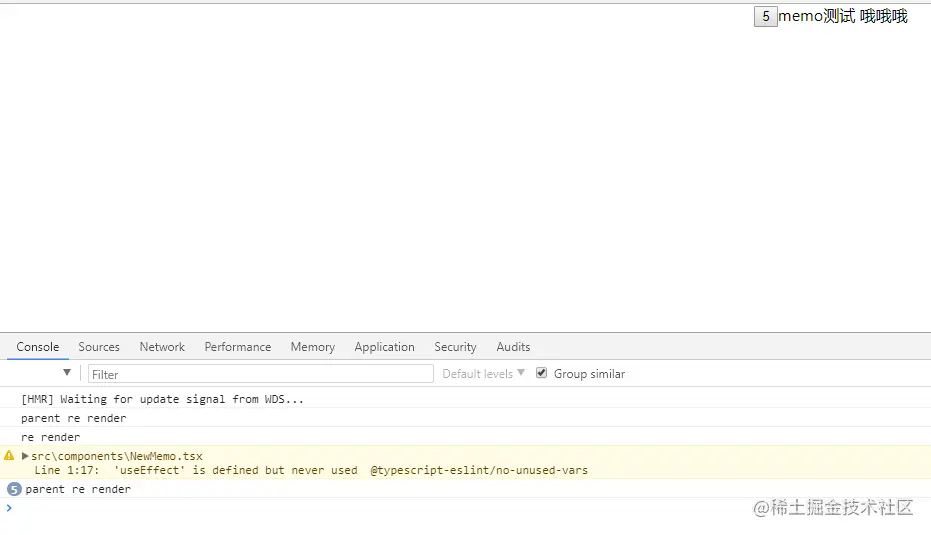Open the Security tab
Image resolution: width=931 pixels, height=535 pixels.
[455, 347]
